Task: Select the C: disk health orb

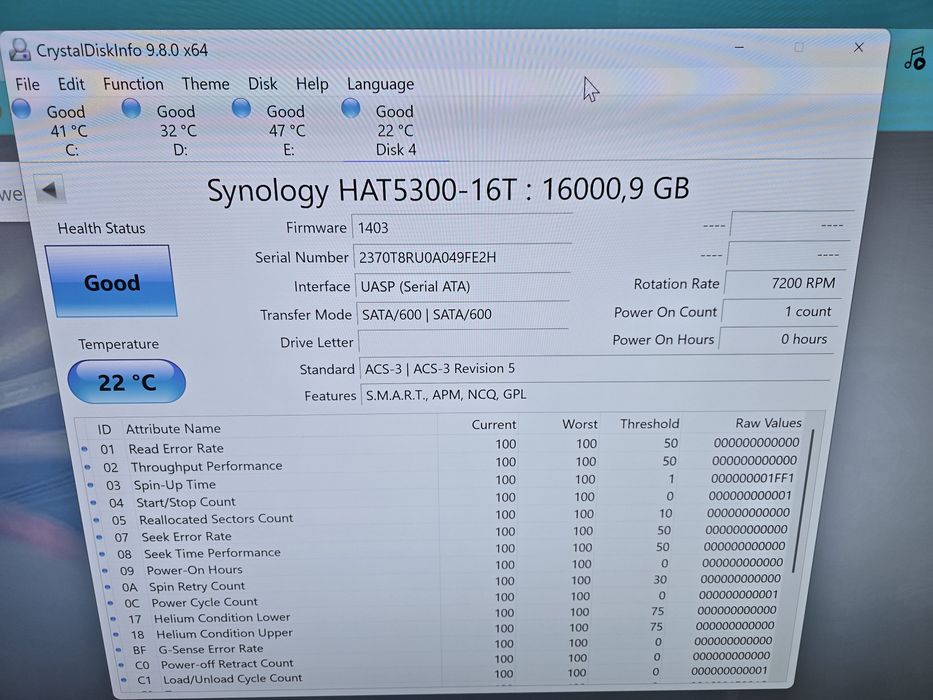Action: [x=21, y=109]
